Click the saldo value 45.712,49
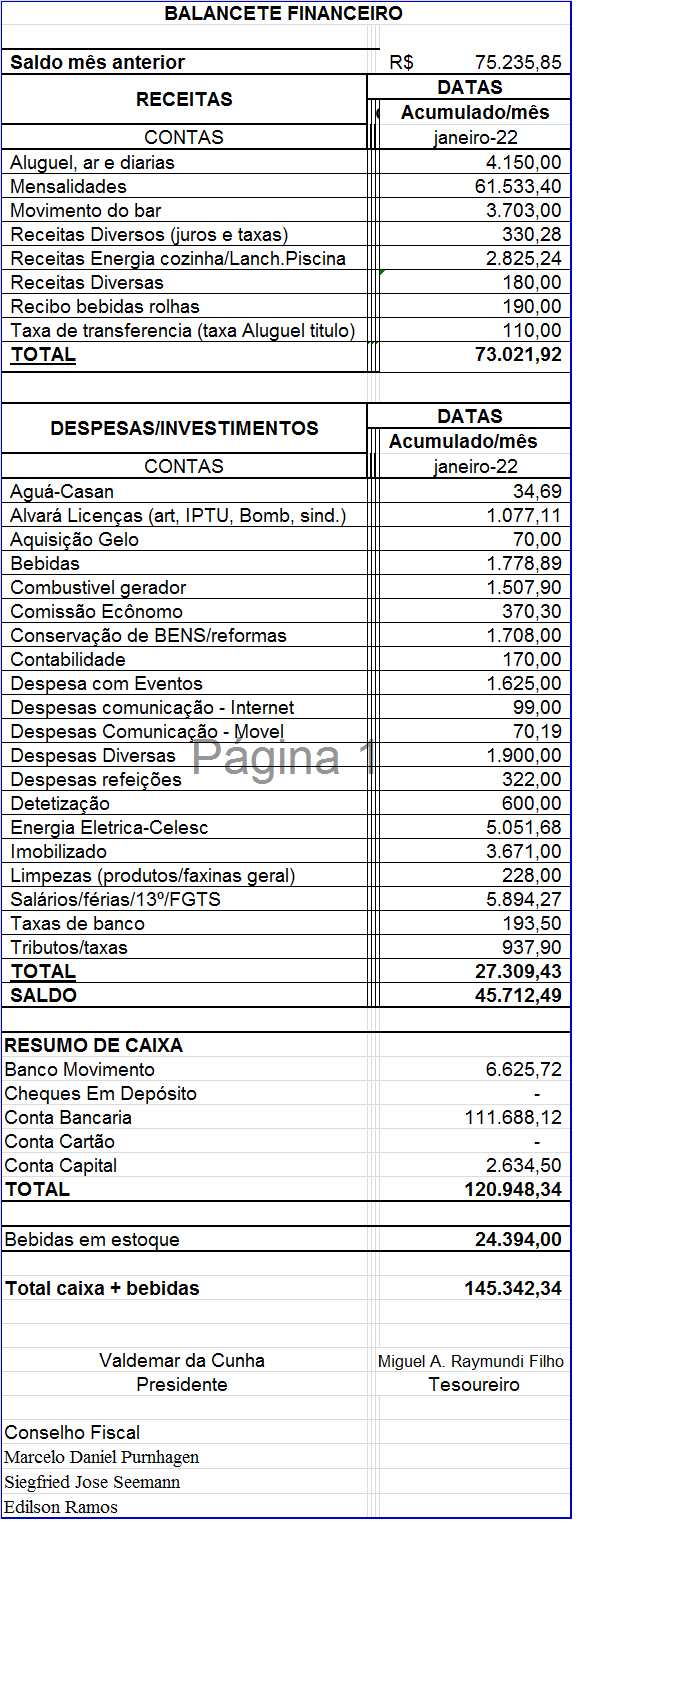Screen dimensions: 688x1687 tap(518, 995)
